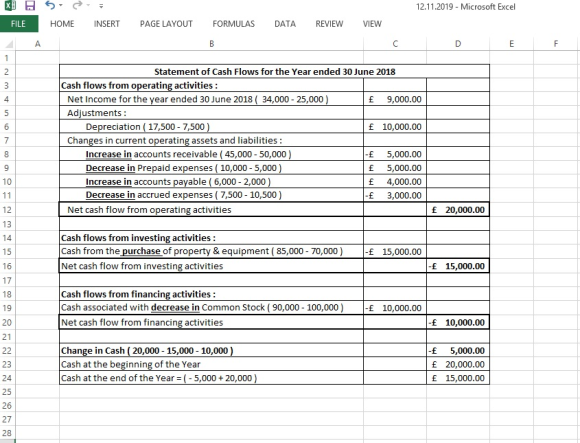Switch to the INSERT ribbon tab

coord(107,24)
